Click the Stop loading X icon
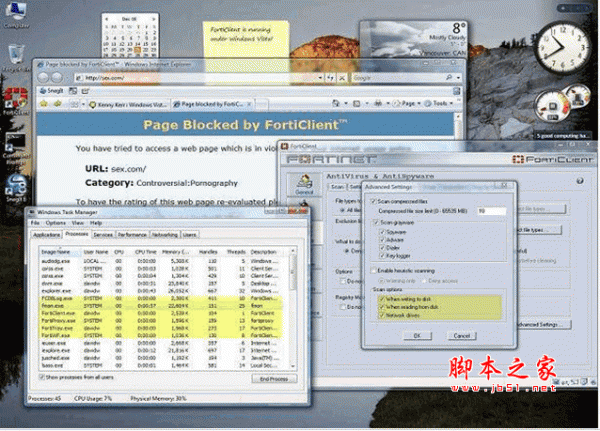Image resolution: width=600 pixels, height=431 pixels. pyautogui.click(x=342, y=78)
